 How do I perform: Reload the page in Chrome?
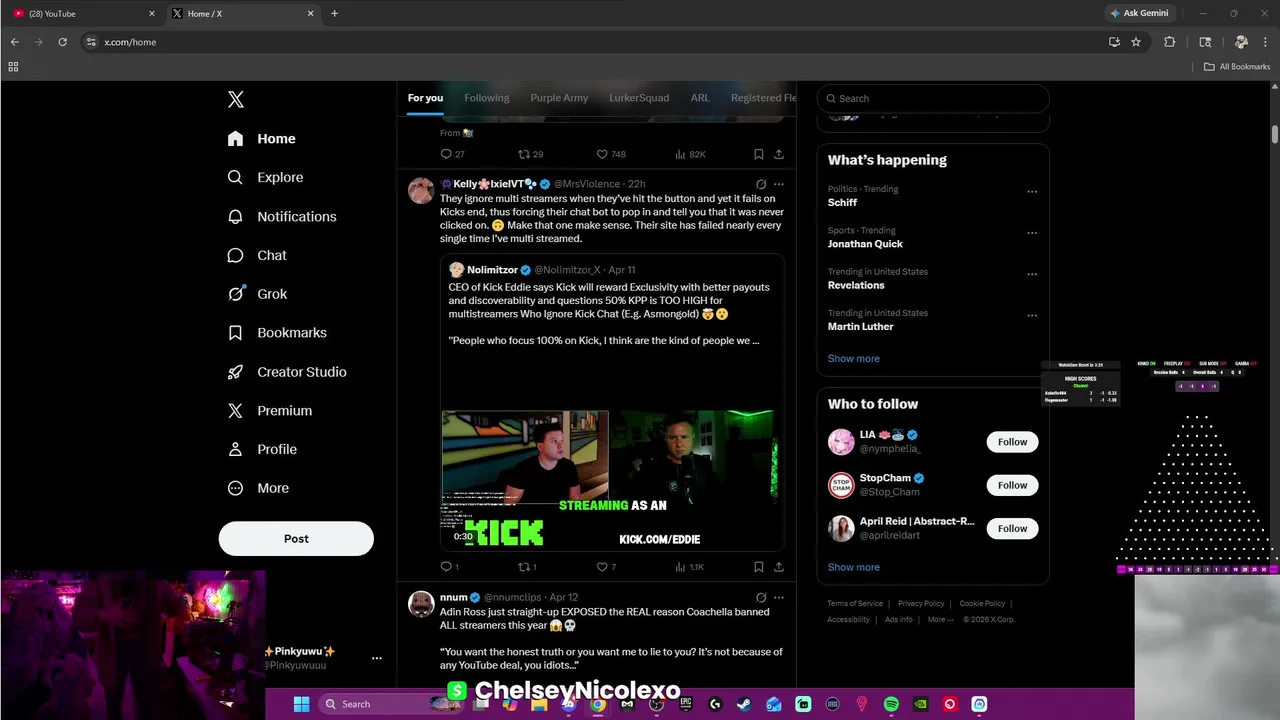pyautogui.click(x=62, y=42)
